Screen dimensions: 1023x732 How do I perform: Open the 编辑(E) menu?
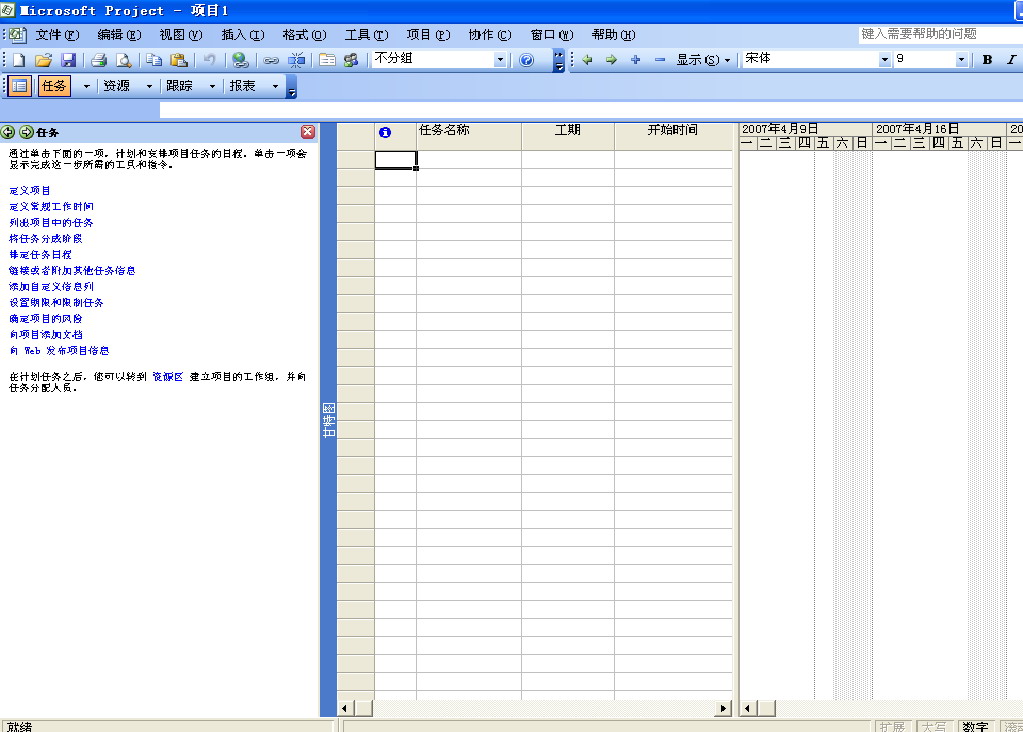tap(119, 35)
